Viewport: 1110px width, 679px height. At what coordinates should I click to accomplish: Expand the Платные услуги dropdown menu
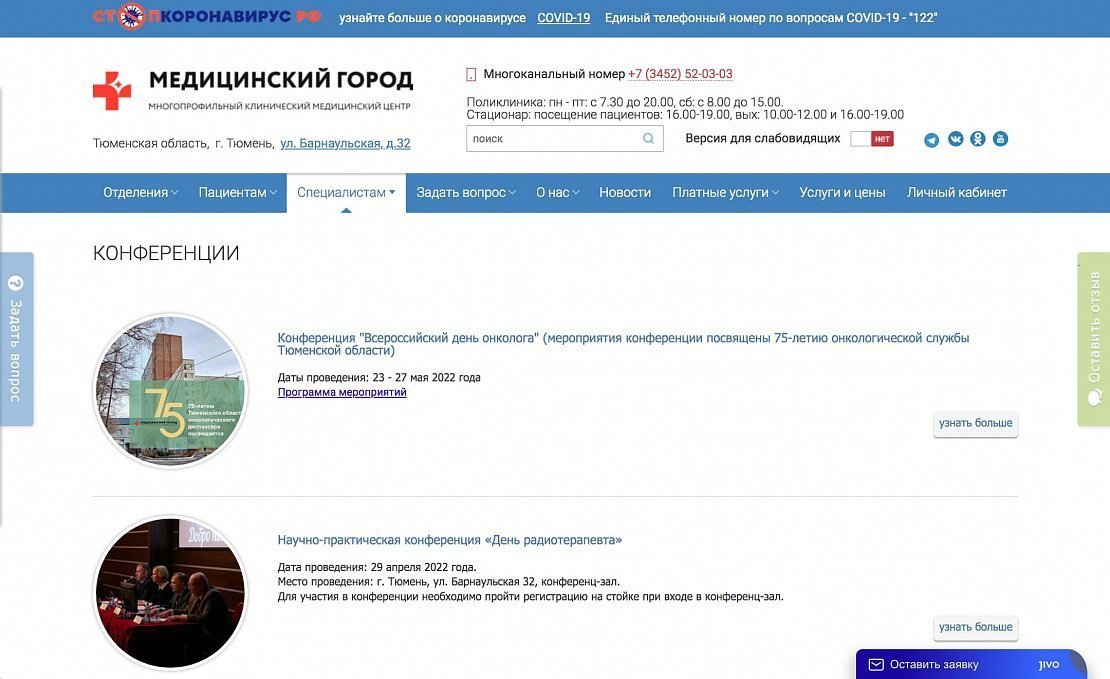(725, 193)
